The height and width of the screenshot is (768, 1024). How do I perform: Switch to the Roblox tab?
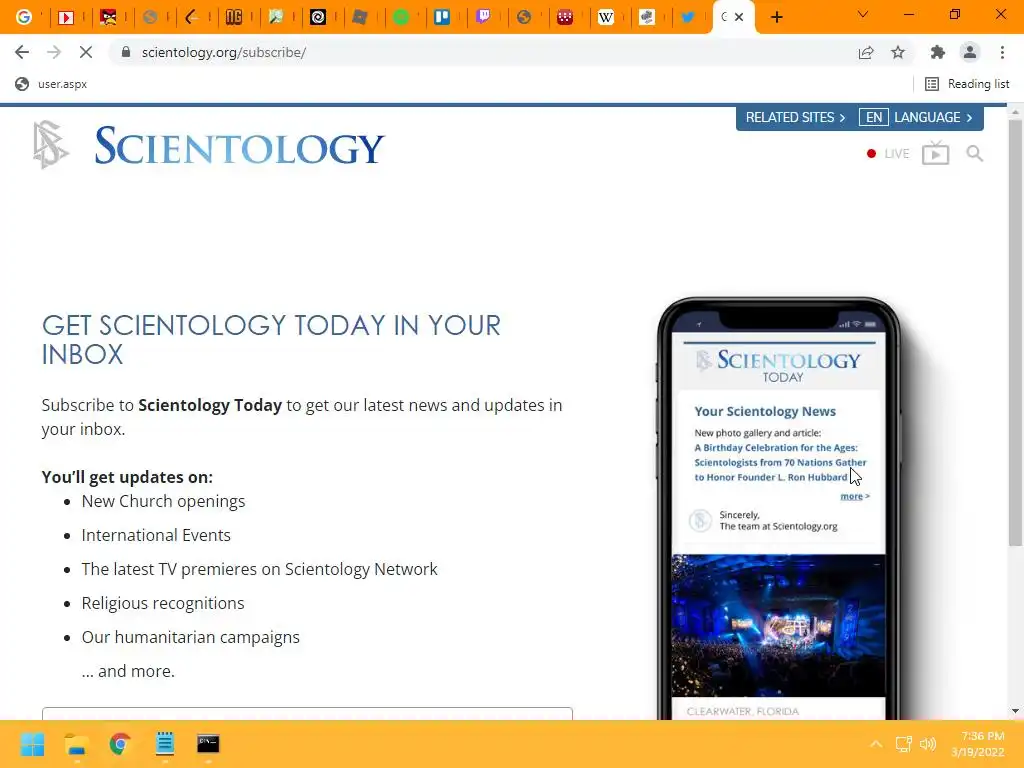(x=359, y=17)
